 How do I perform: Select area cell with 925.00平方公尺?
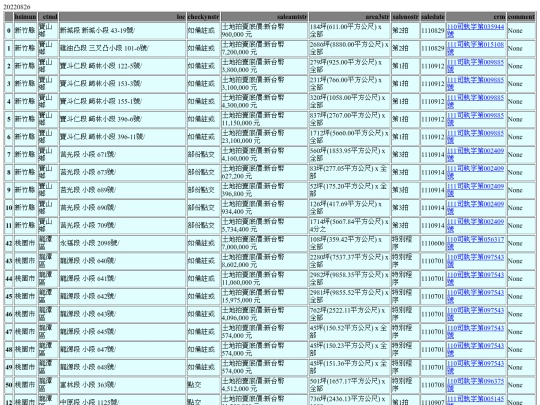pos(349,66)
